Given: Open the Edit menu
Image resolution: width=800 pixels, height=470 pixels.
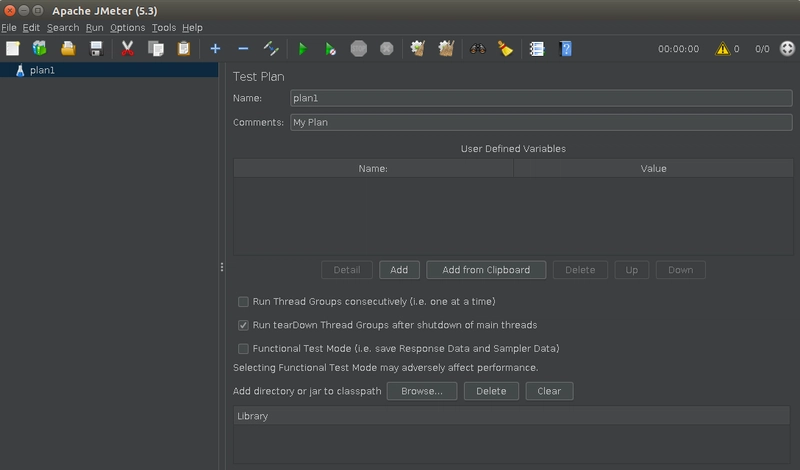Looking at the screenshot, I should pyautogui.click(x=31, y=28).
